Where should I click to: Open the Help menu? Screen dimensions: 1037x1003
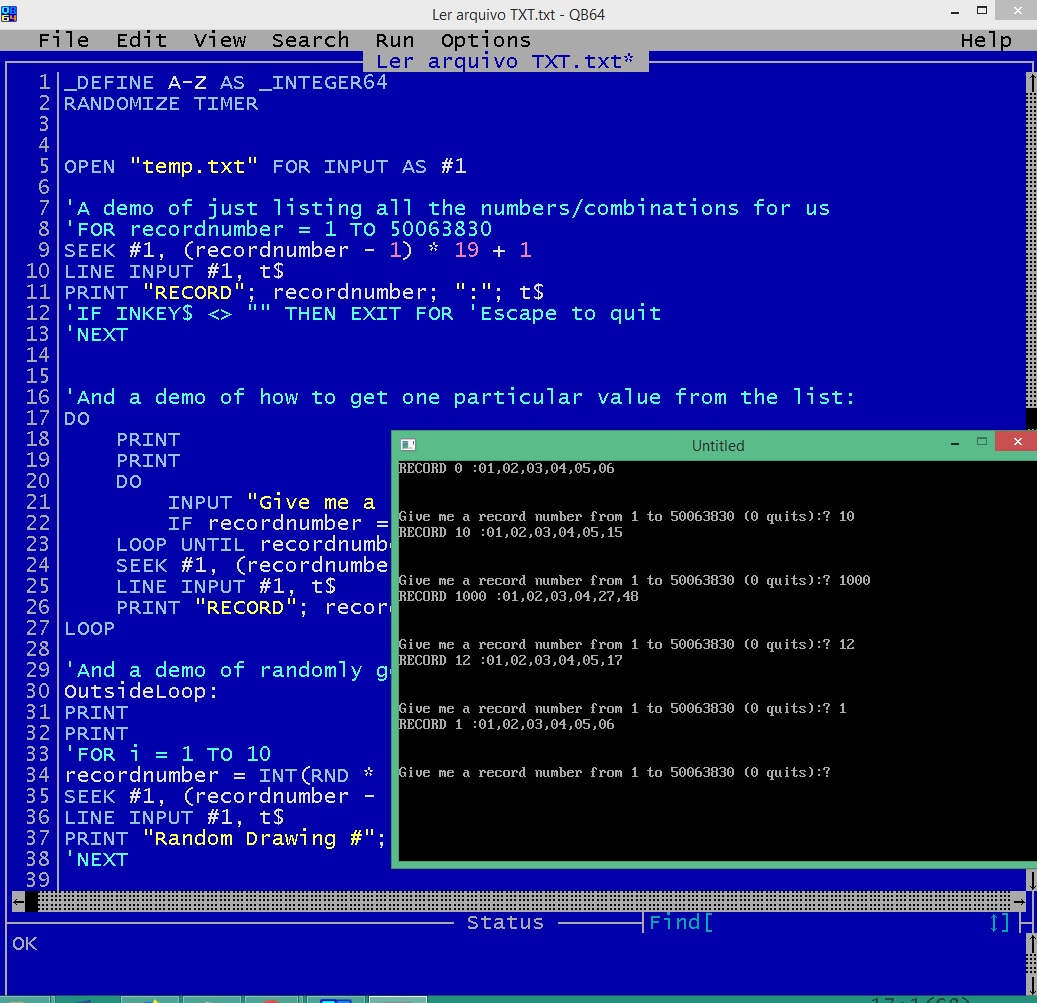[x=986, y=40]
